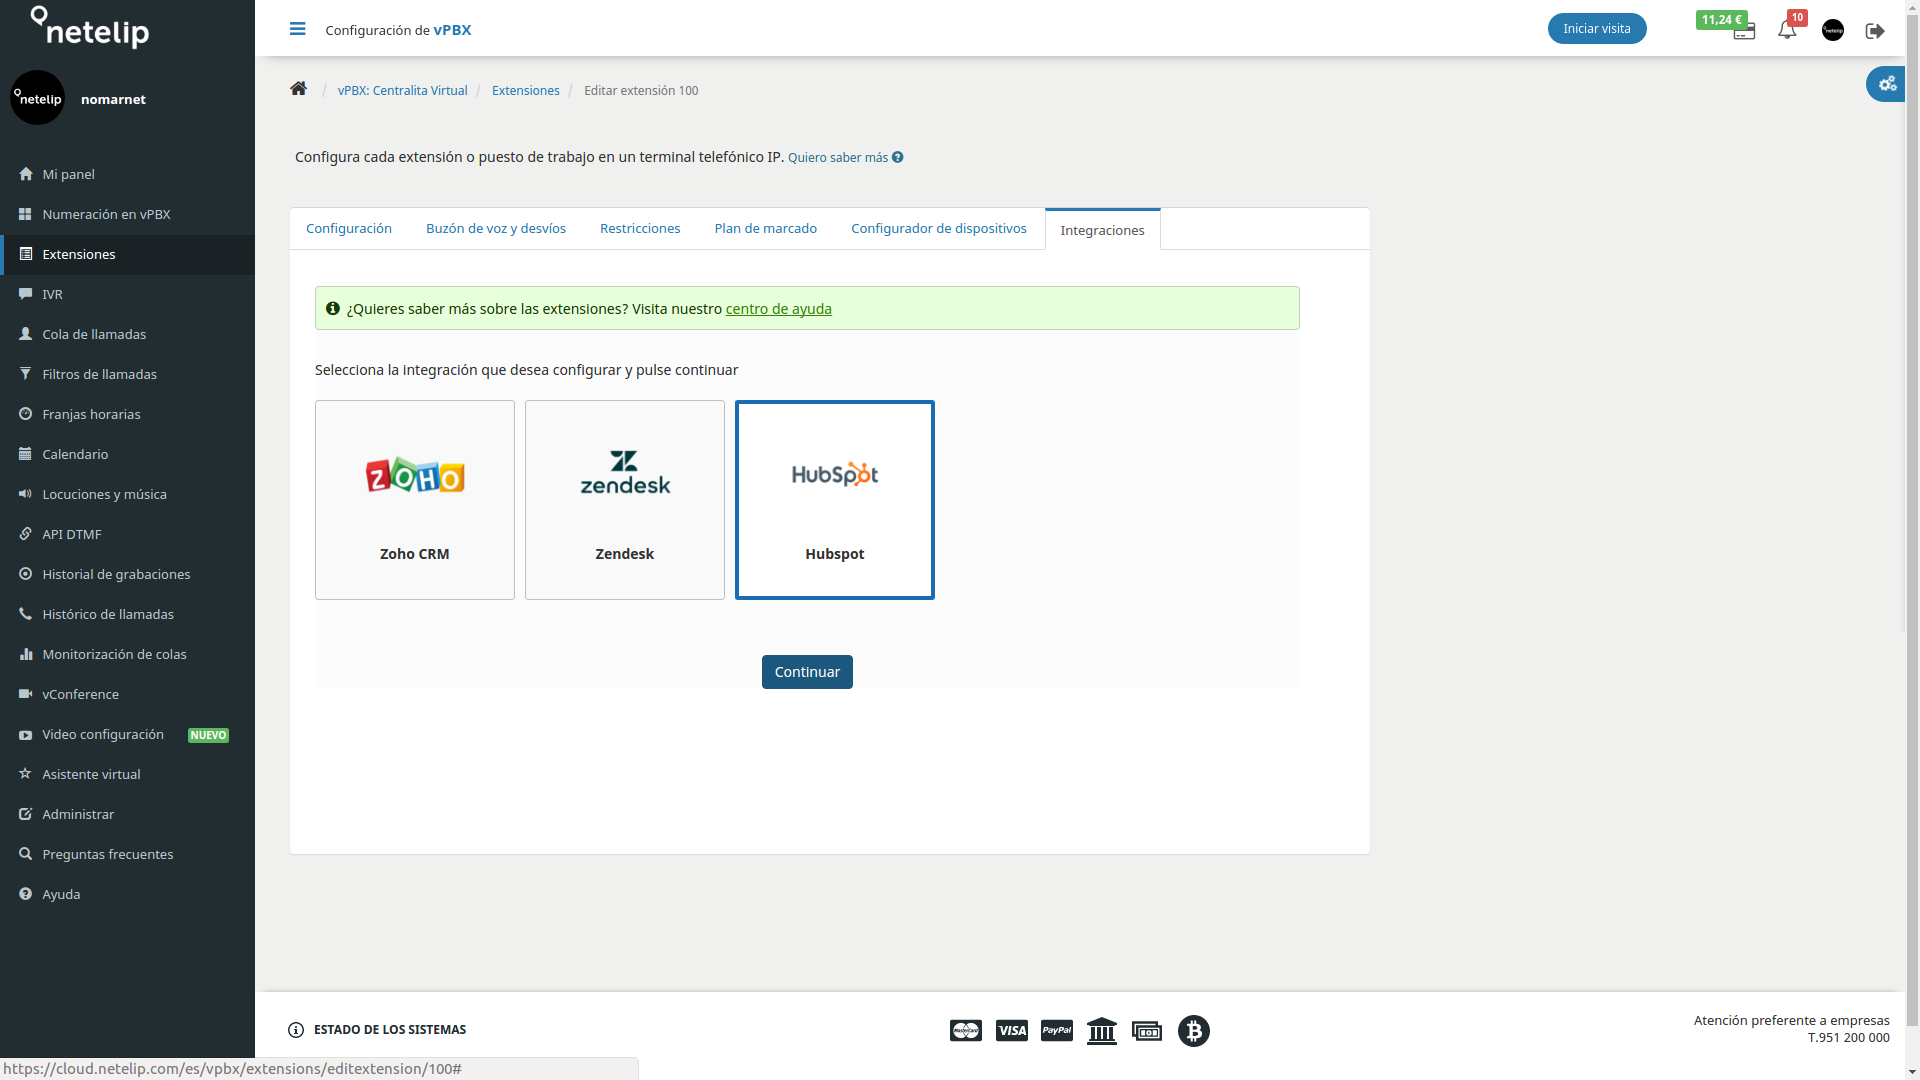Click the Iniciar visita button
This screenshot has height=1080, width=1920.
(1597, 28)
